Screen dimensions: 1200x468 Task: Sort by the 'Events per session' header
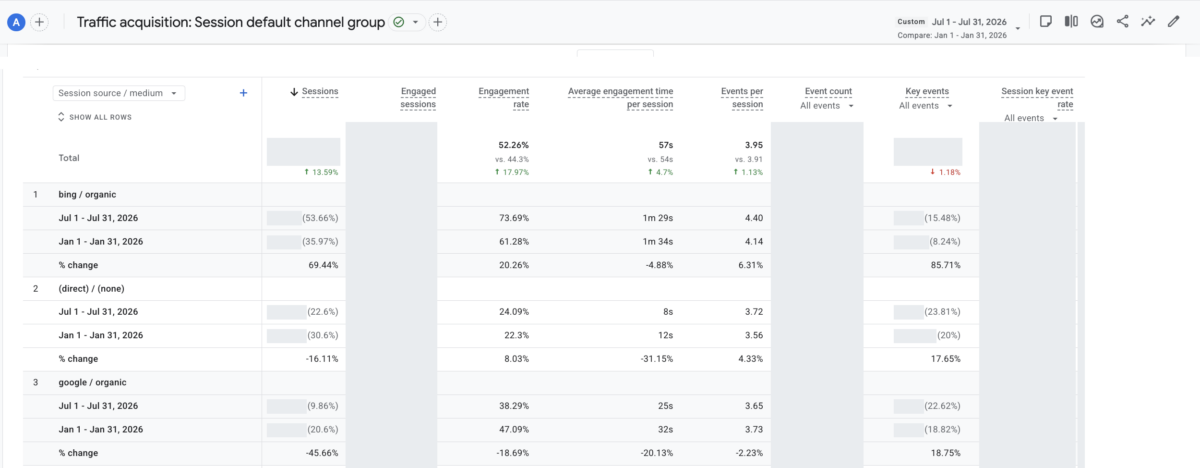point(742,98)
